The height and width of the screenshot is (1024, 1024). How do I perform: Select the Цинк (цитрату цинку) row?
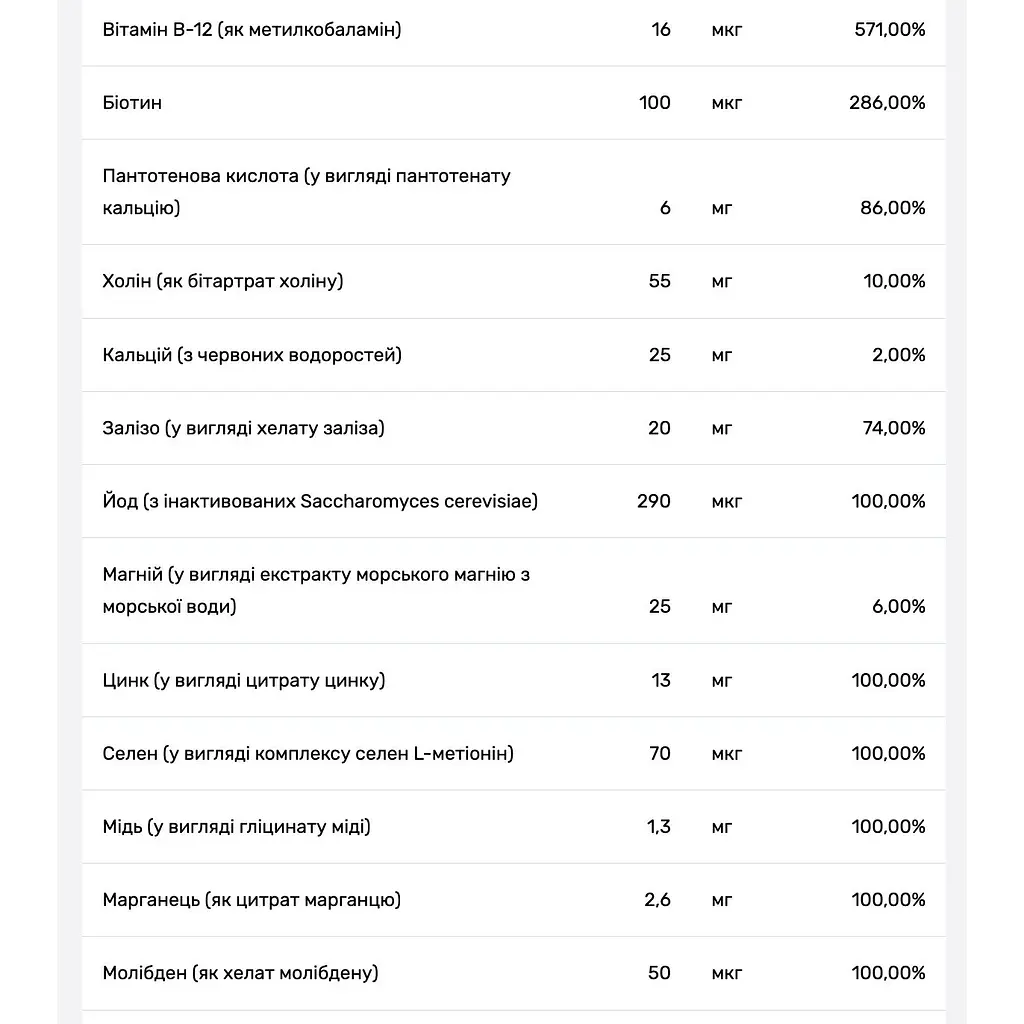(513, 680)
